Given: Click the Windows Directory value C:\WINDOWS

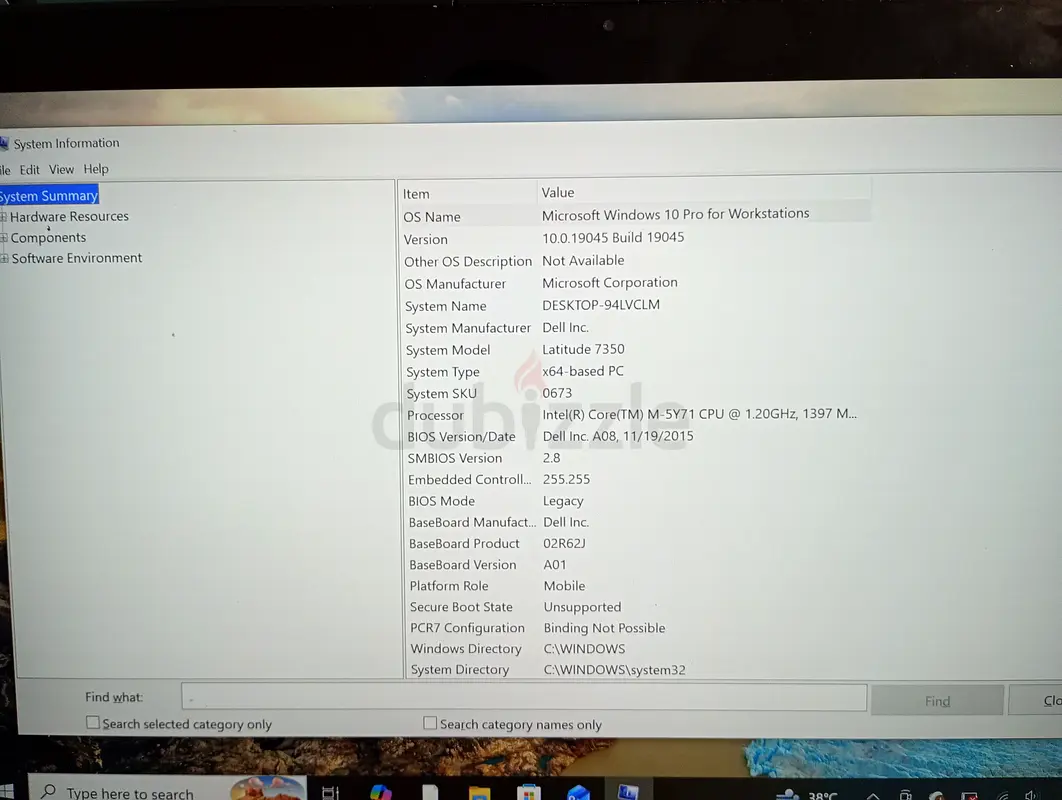Looking at the screenshot, I should (x=584, y=649).
